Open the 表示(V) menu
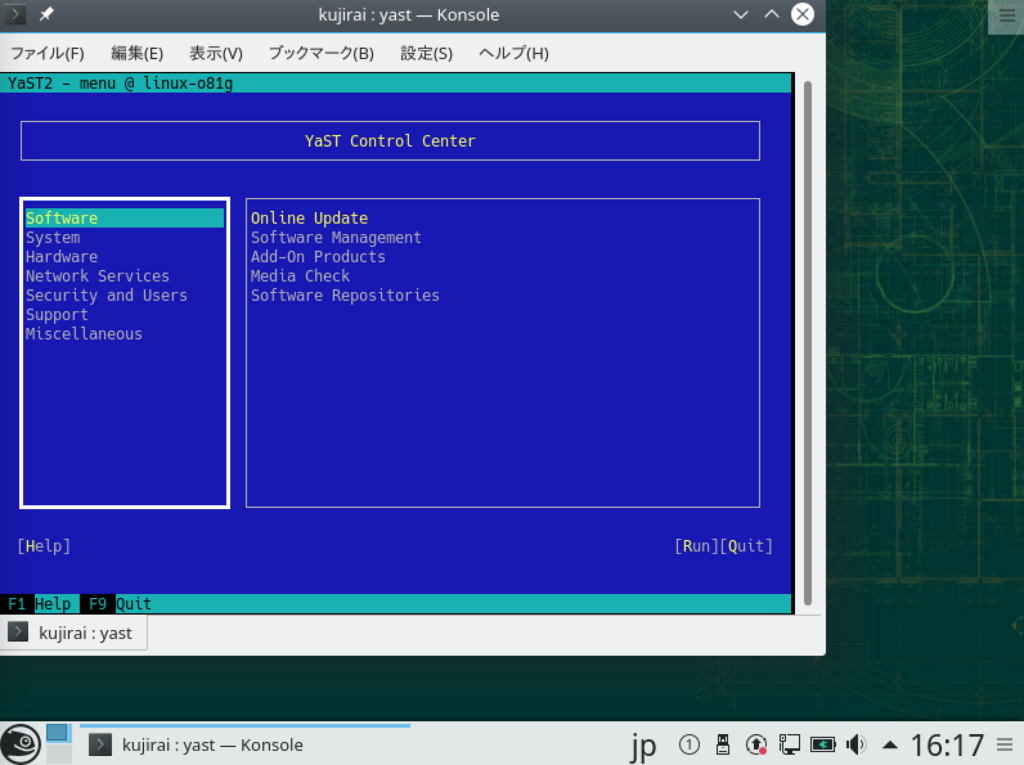This screenshot has width=1024, height=765. 216,53
